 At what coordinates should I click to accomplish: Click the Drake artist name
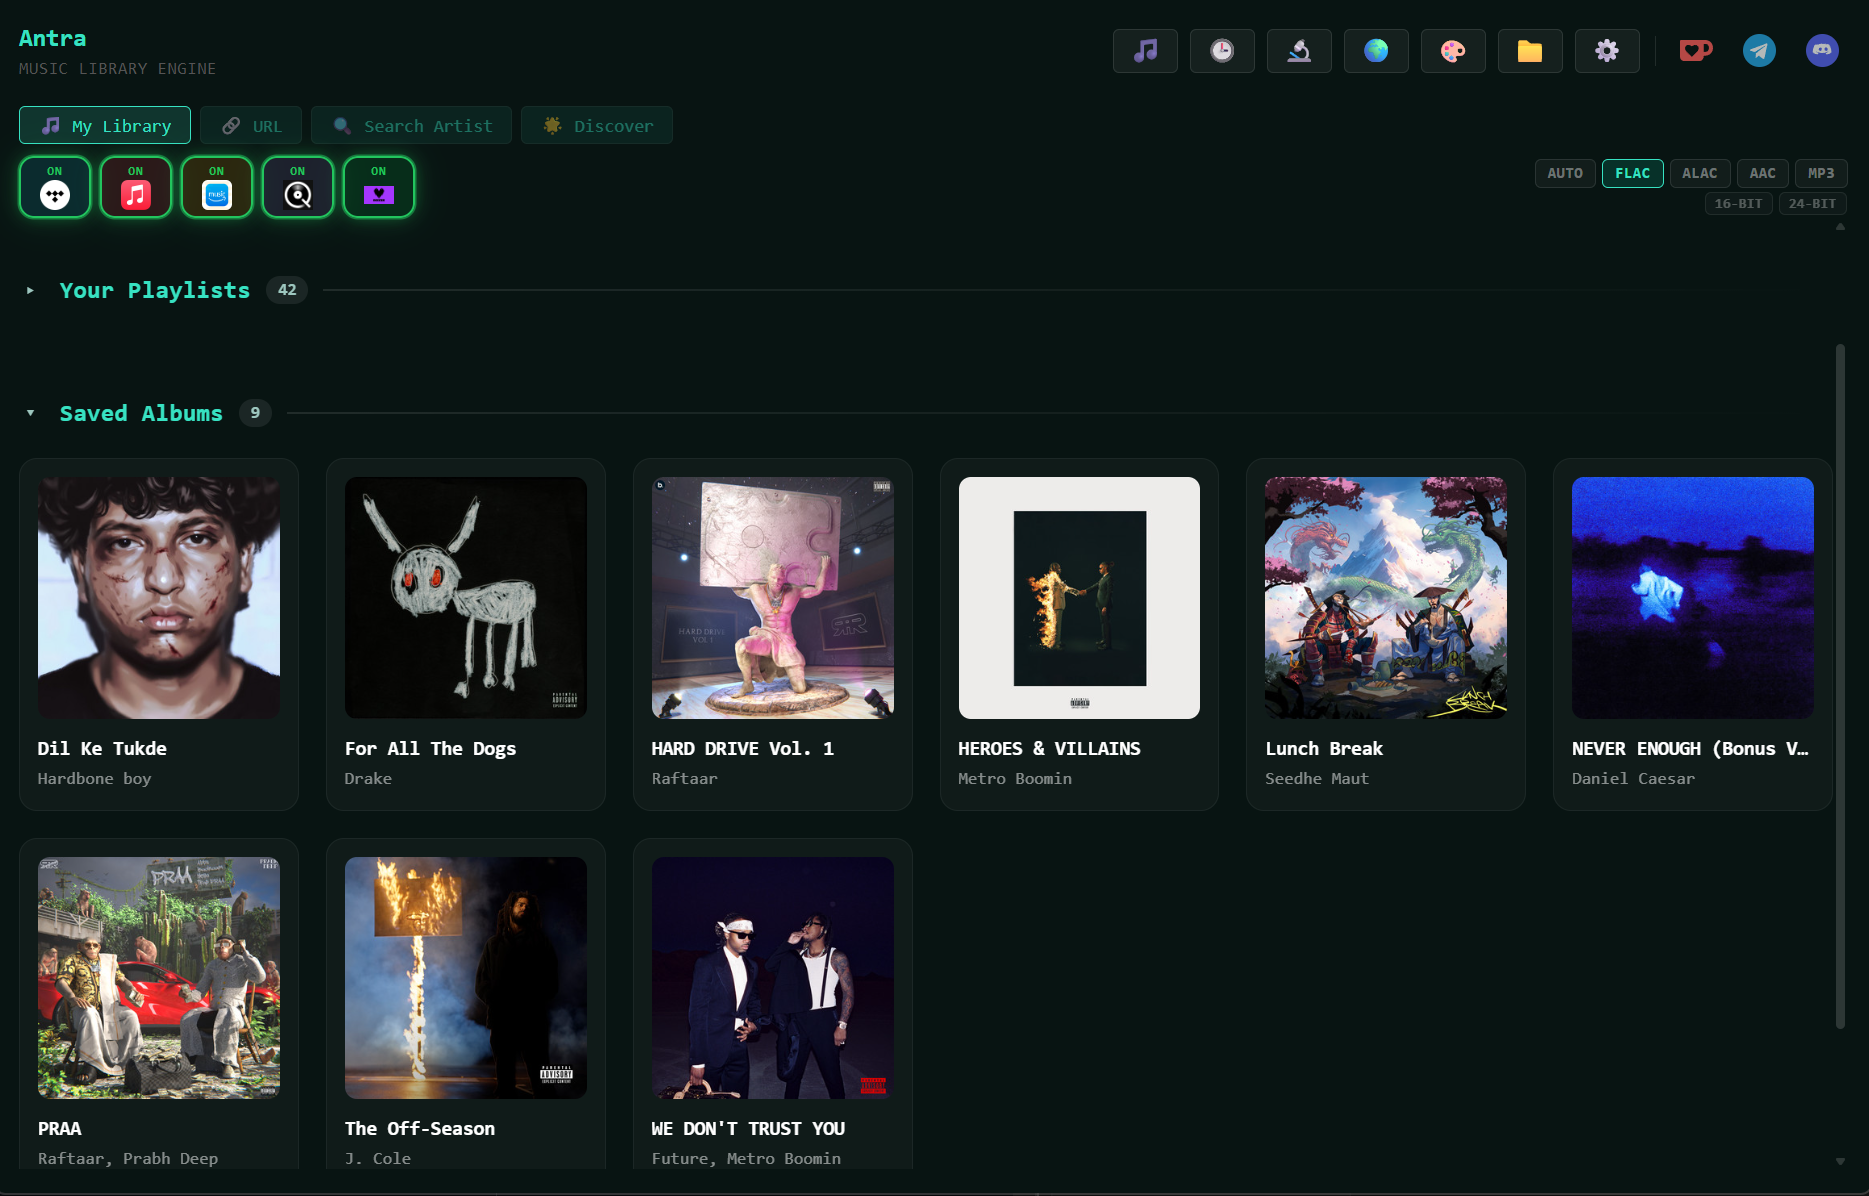pos(368,779)
